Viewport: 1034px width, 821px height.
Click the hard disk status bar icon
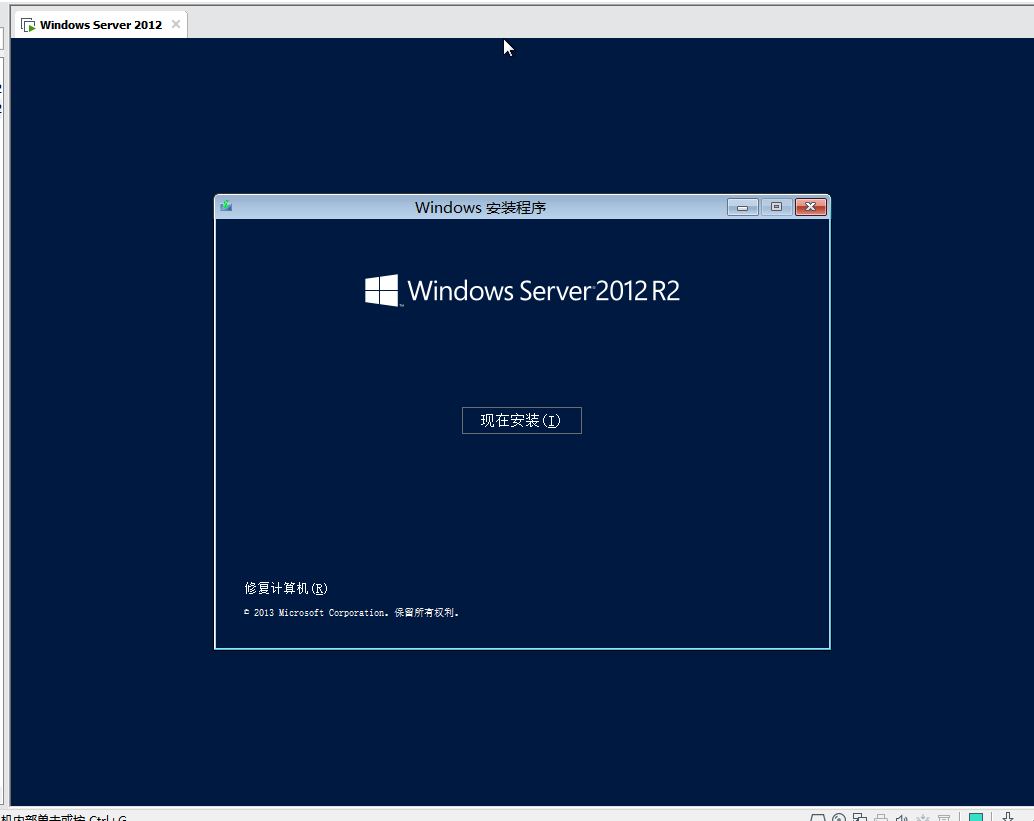click(818, 818)
